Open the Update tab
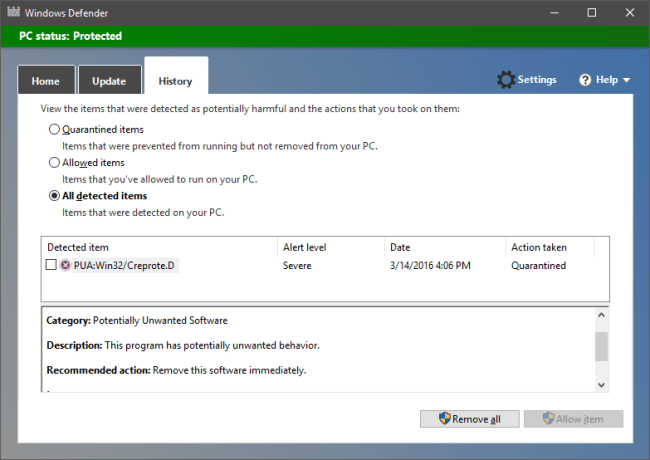The image size is (650, 460). (x=109, y=81)
